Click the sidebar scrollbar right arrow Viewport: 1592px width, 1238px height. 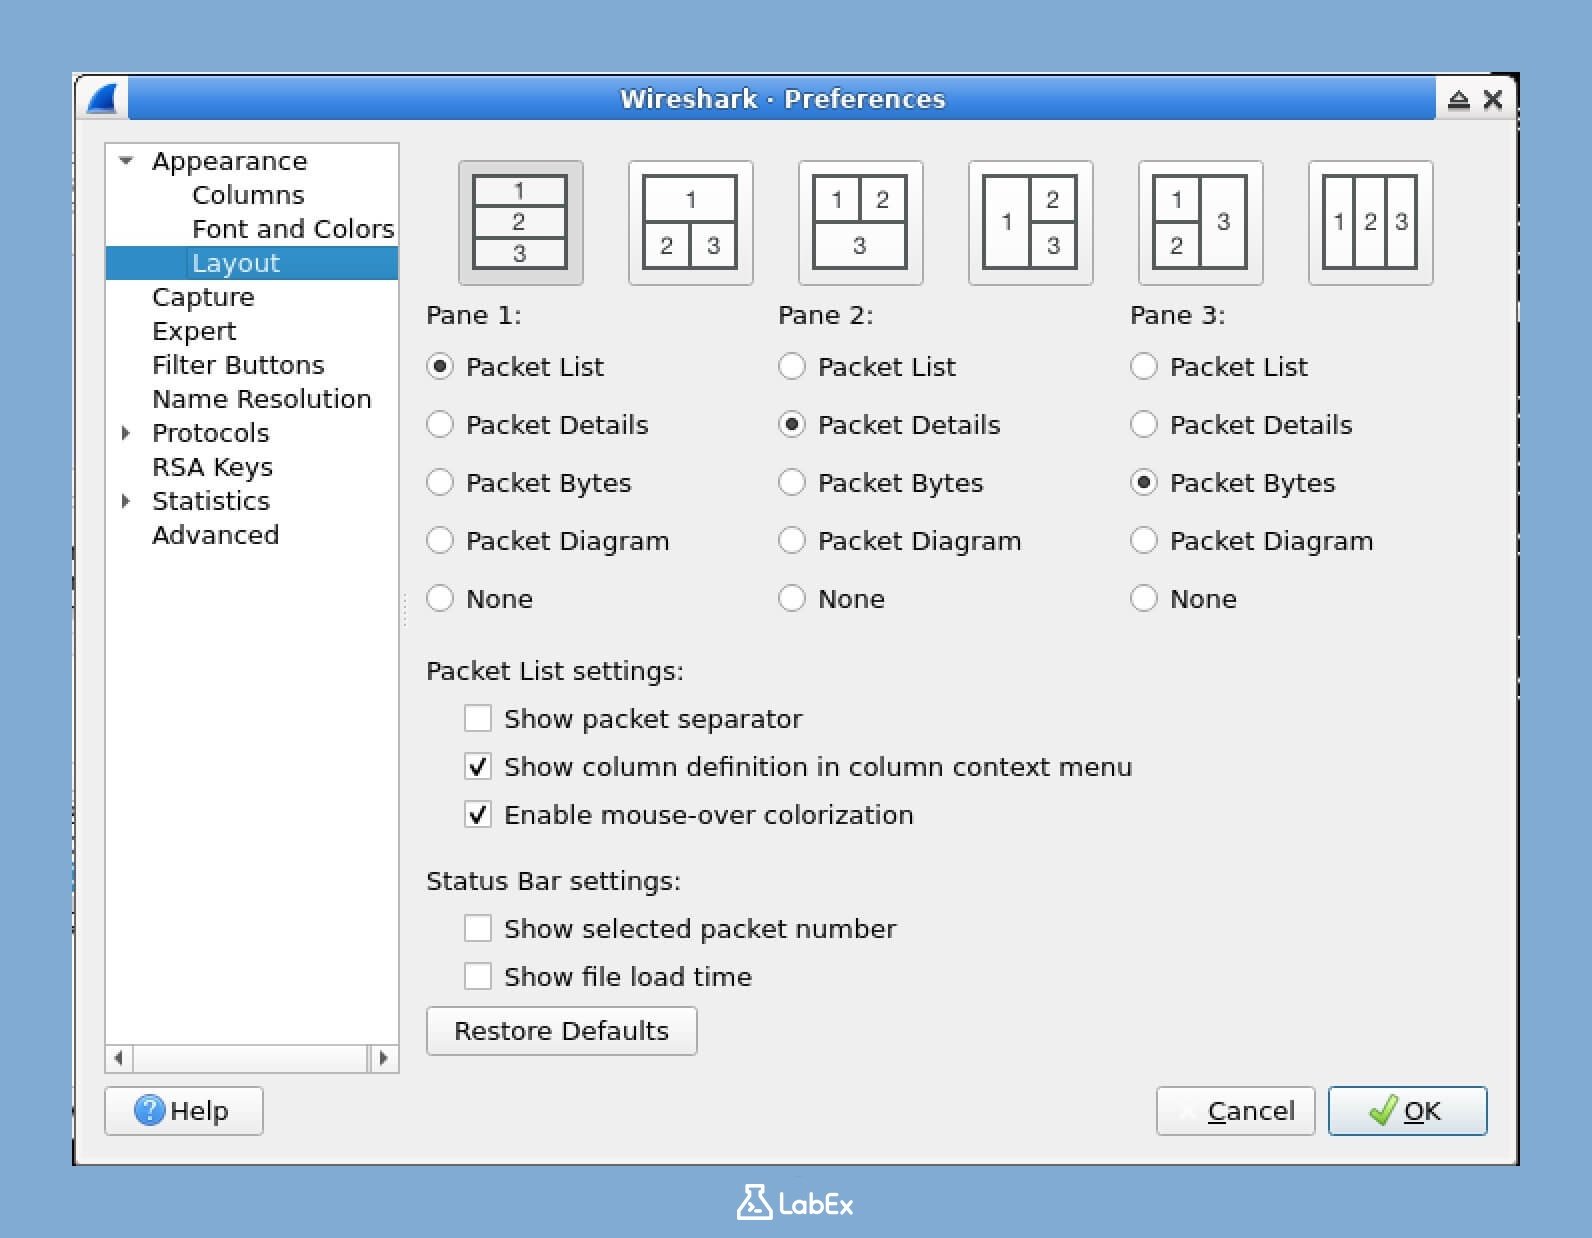point(383,1058)
